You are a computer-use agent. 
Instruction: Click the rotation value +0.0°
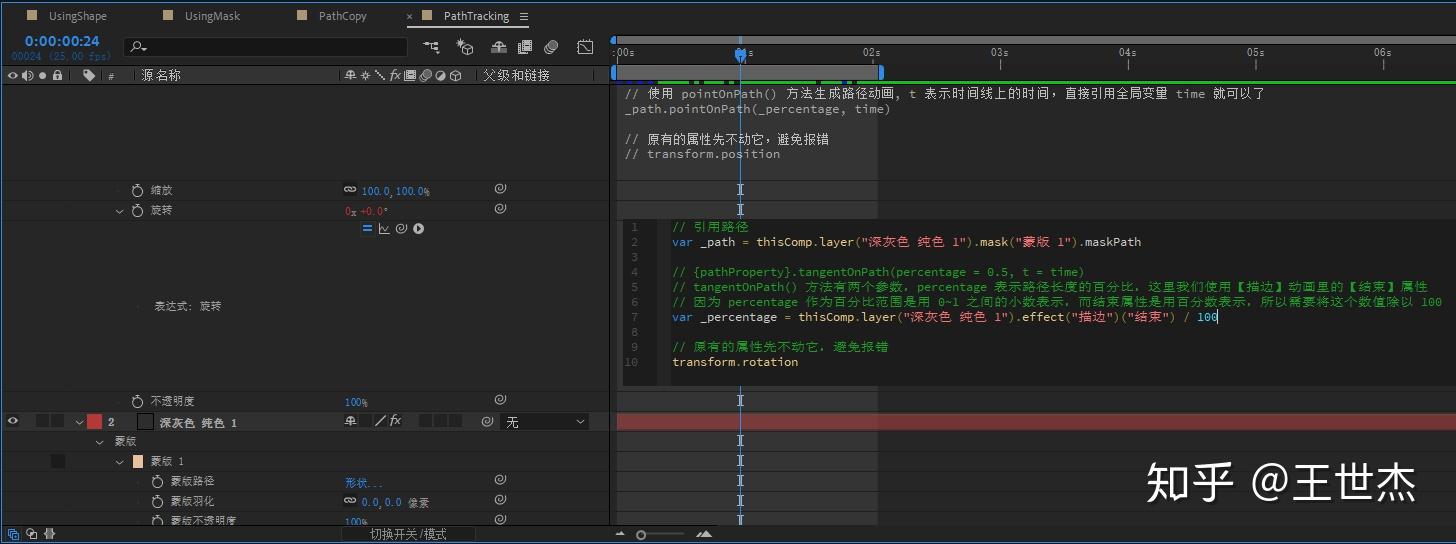coord(373,211)
